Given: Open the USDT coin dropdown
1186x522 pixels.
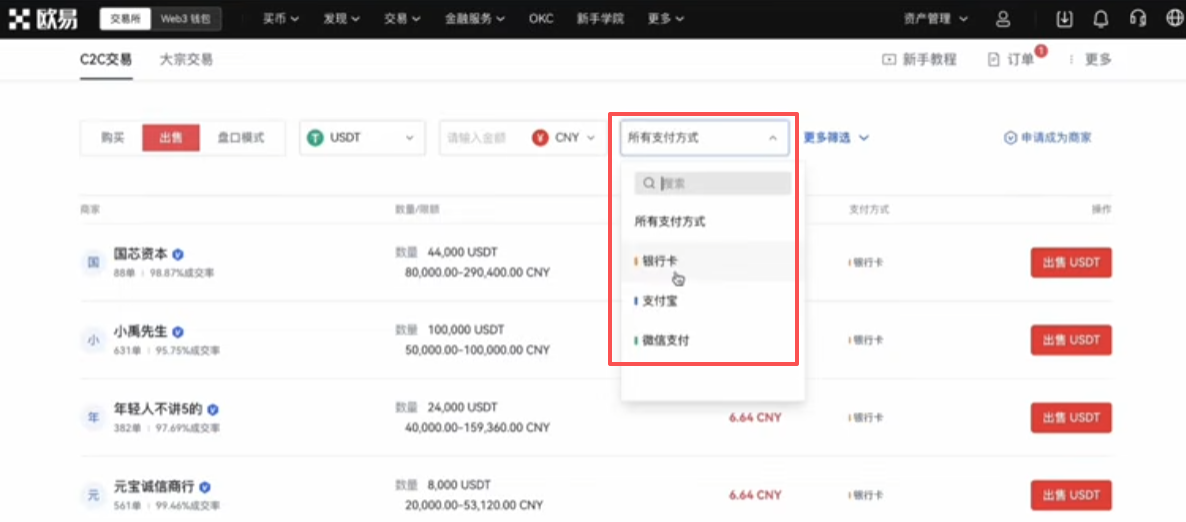Looking at the screenshot, I should [x=362, y=138].
